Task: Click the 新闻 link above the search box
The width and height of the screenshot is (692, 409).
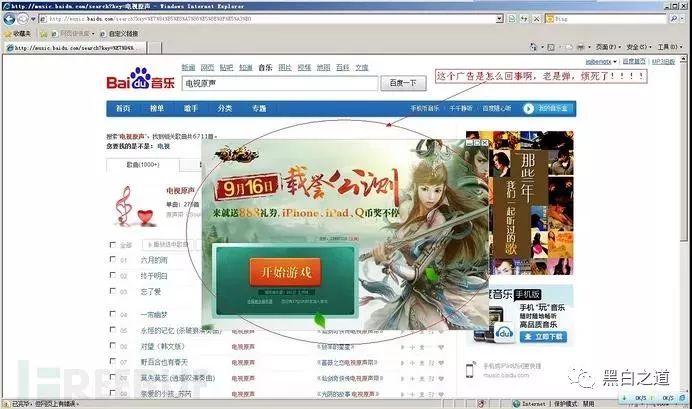Action: (x=188, y=68)
